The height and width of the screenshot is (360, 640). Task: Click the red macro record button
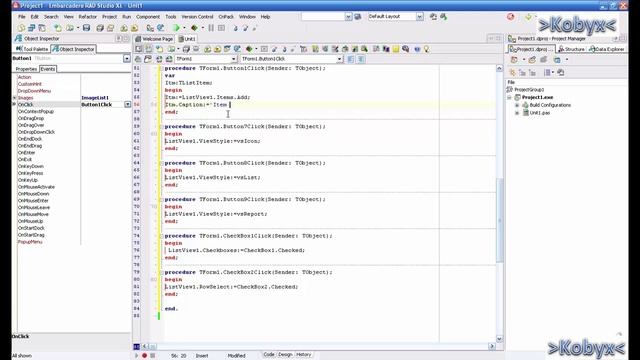point(144,356)
